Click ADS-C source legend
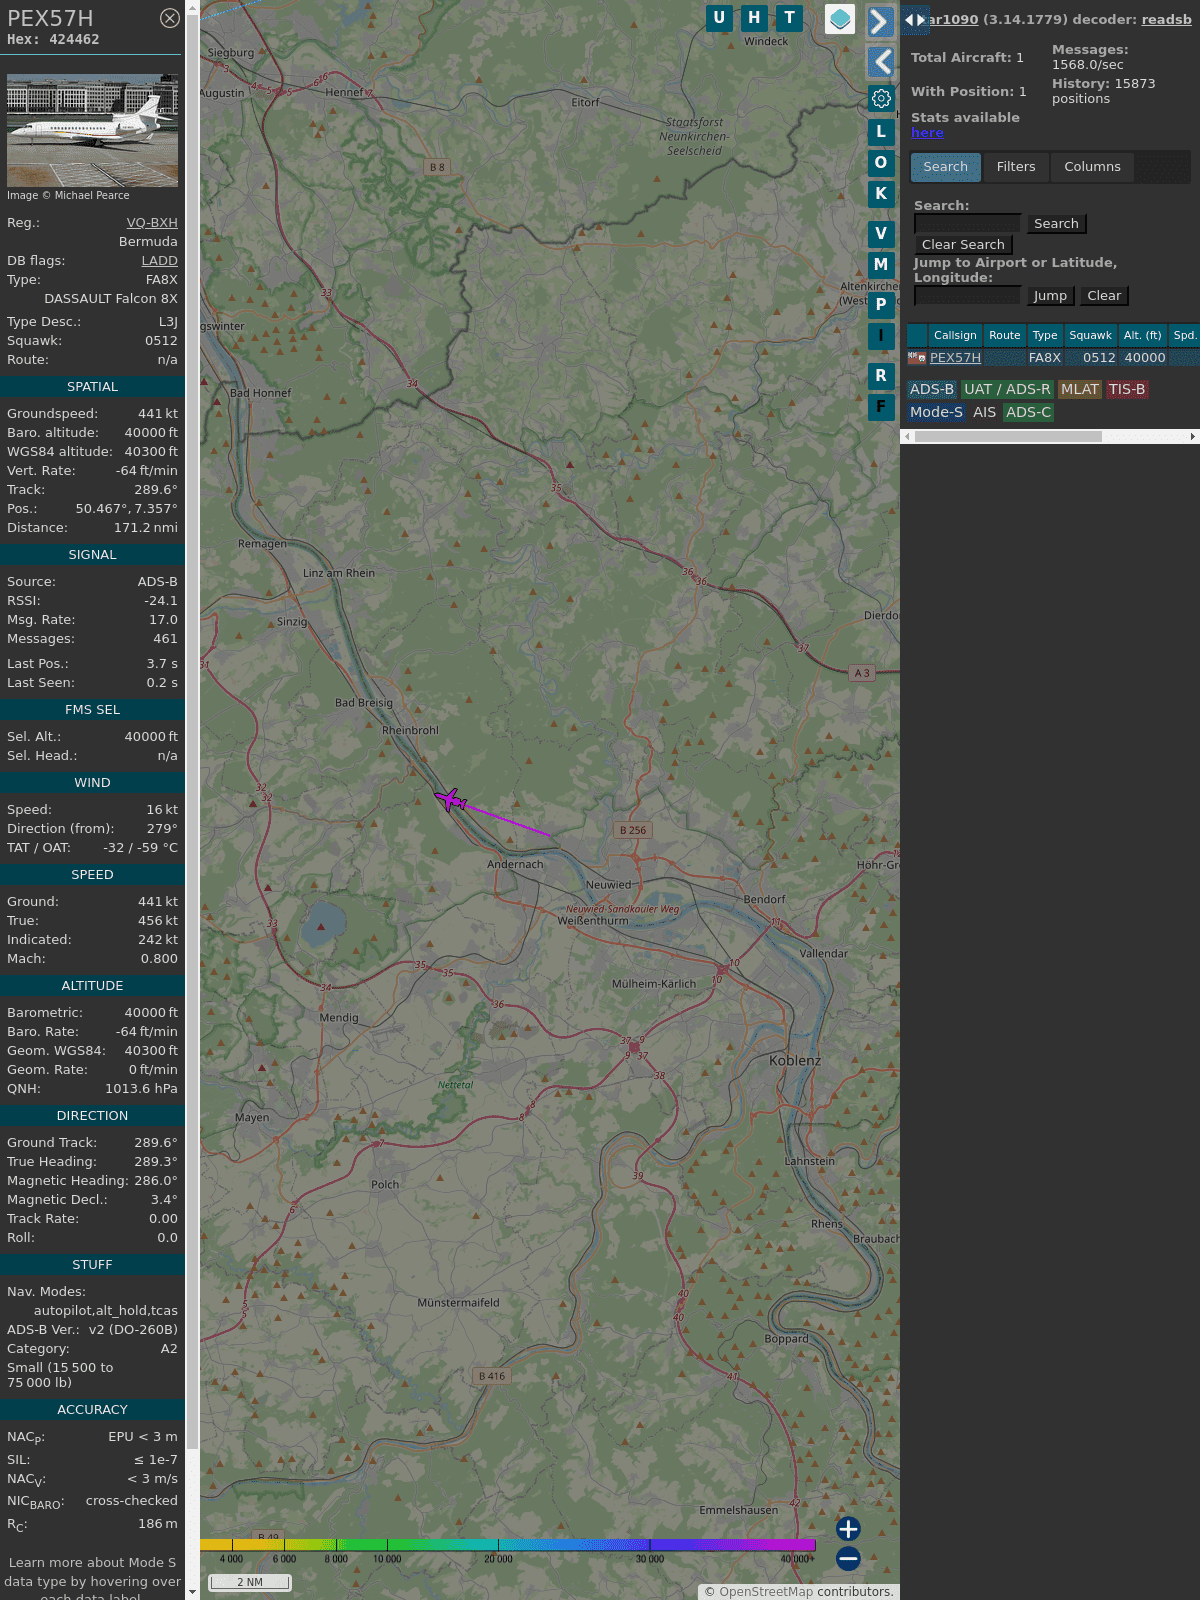 point(1029,413)
